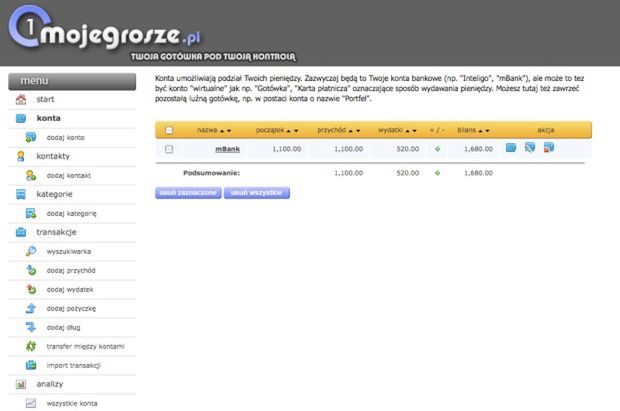Go to dodaj kategorię link

pyautogui.click(x=71, y=214)
